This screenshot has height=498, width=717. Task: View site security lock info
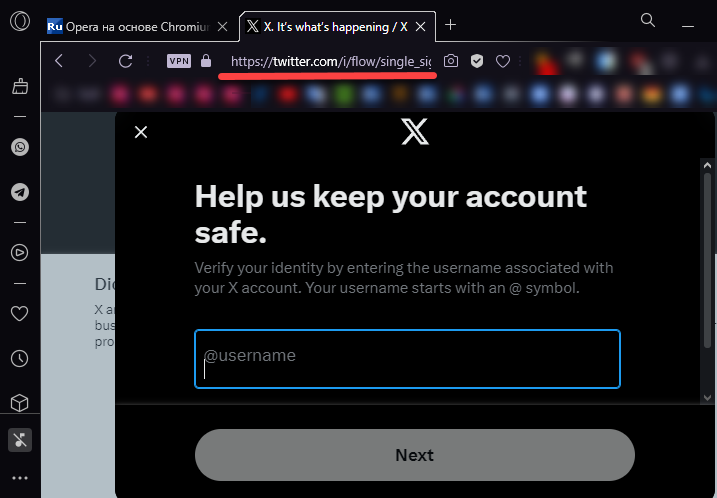click(x=206, y=61)
